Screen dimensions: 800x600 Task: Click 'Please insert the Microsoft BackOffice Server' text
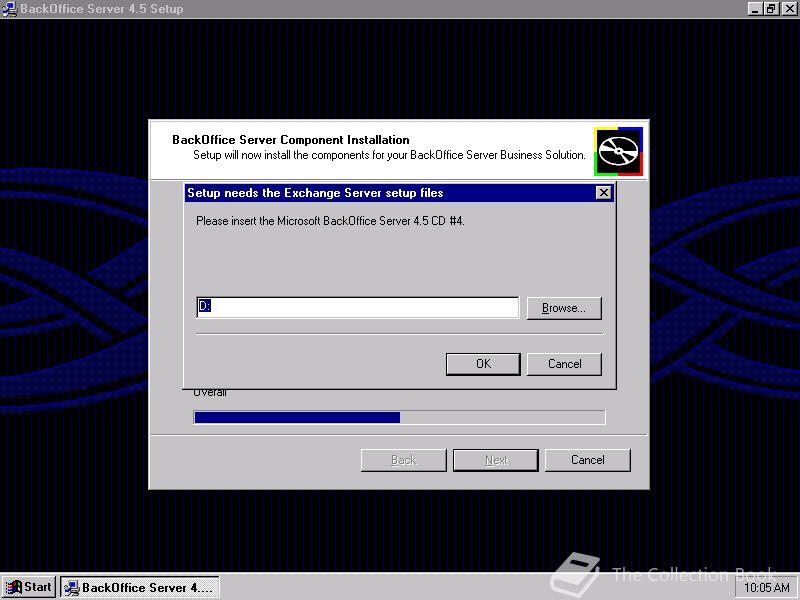coord(330,221)
